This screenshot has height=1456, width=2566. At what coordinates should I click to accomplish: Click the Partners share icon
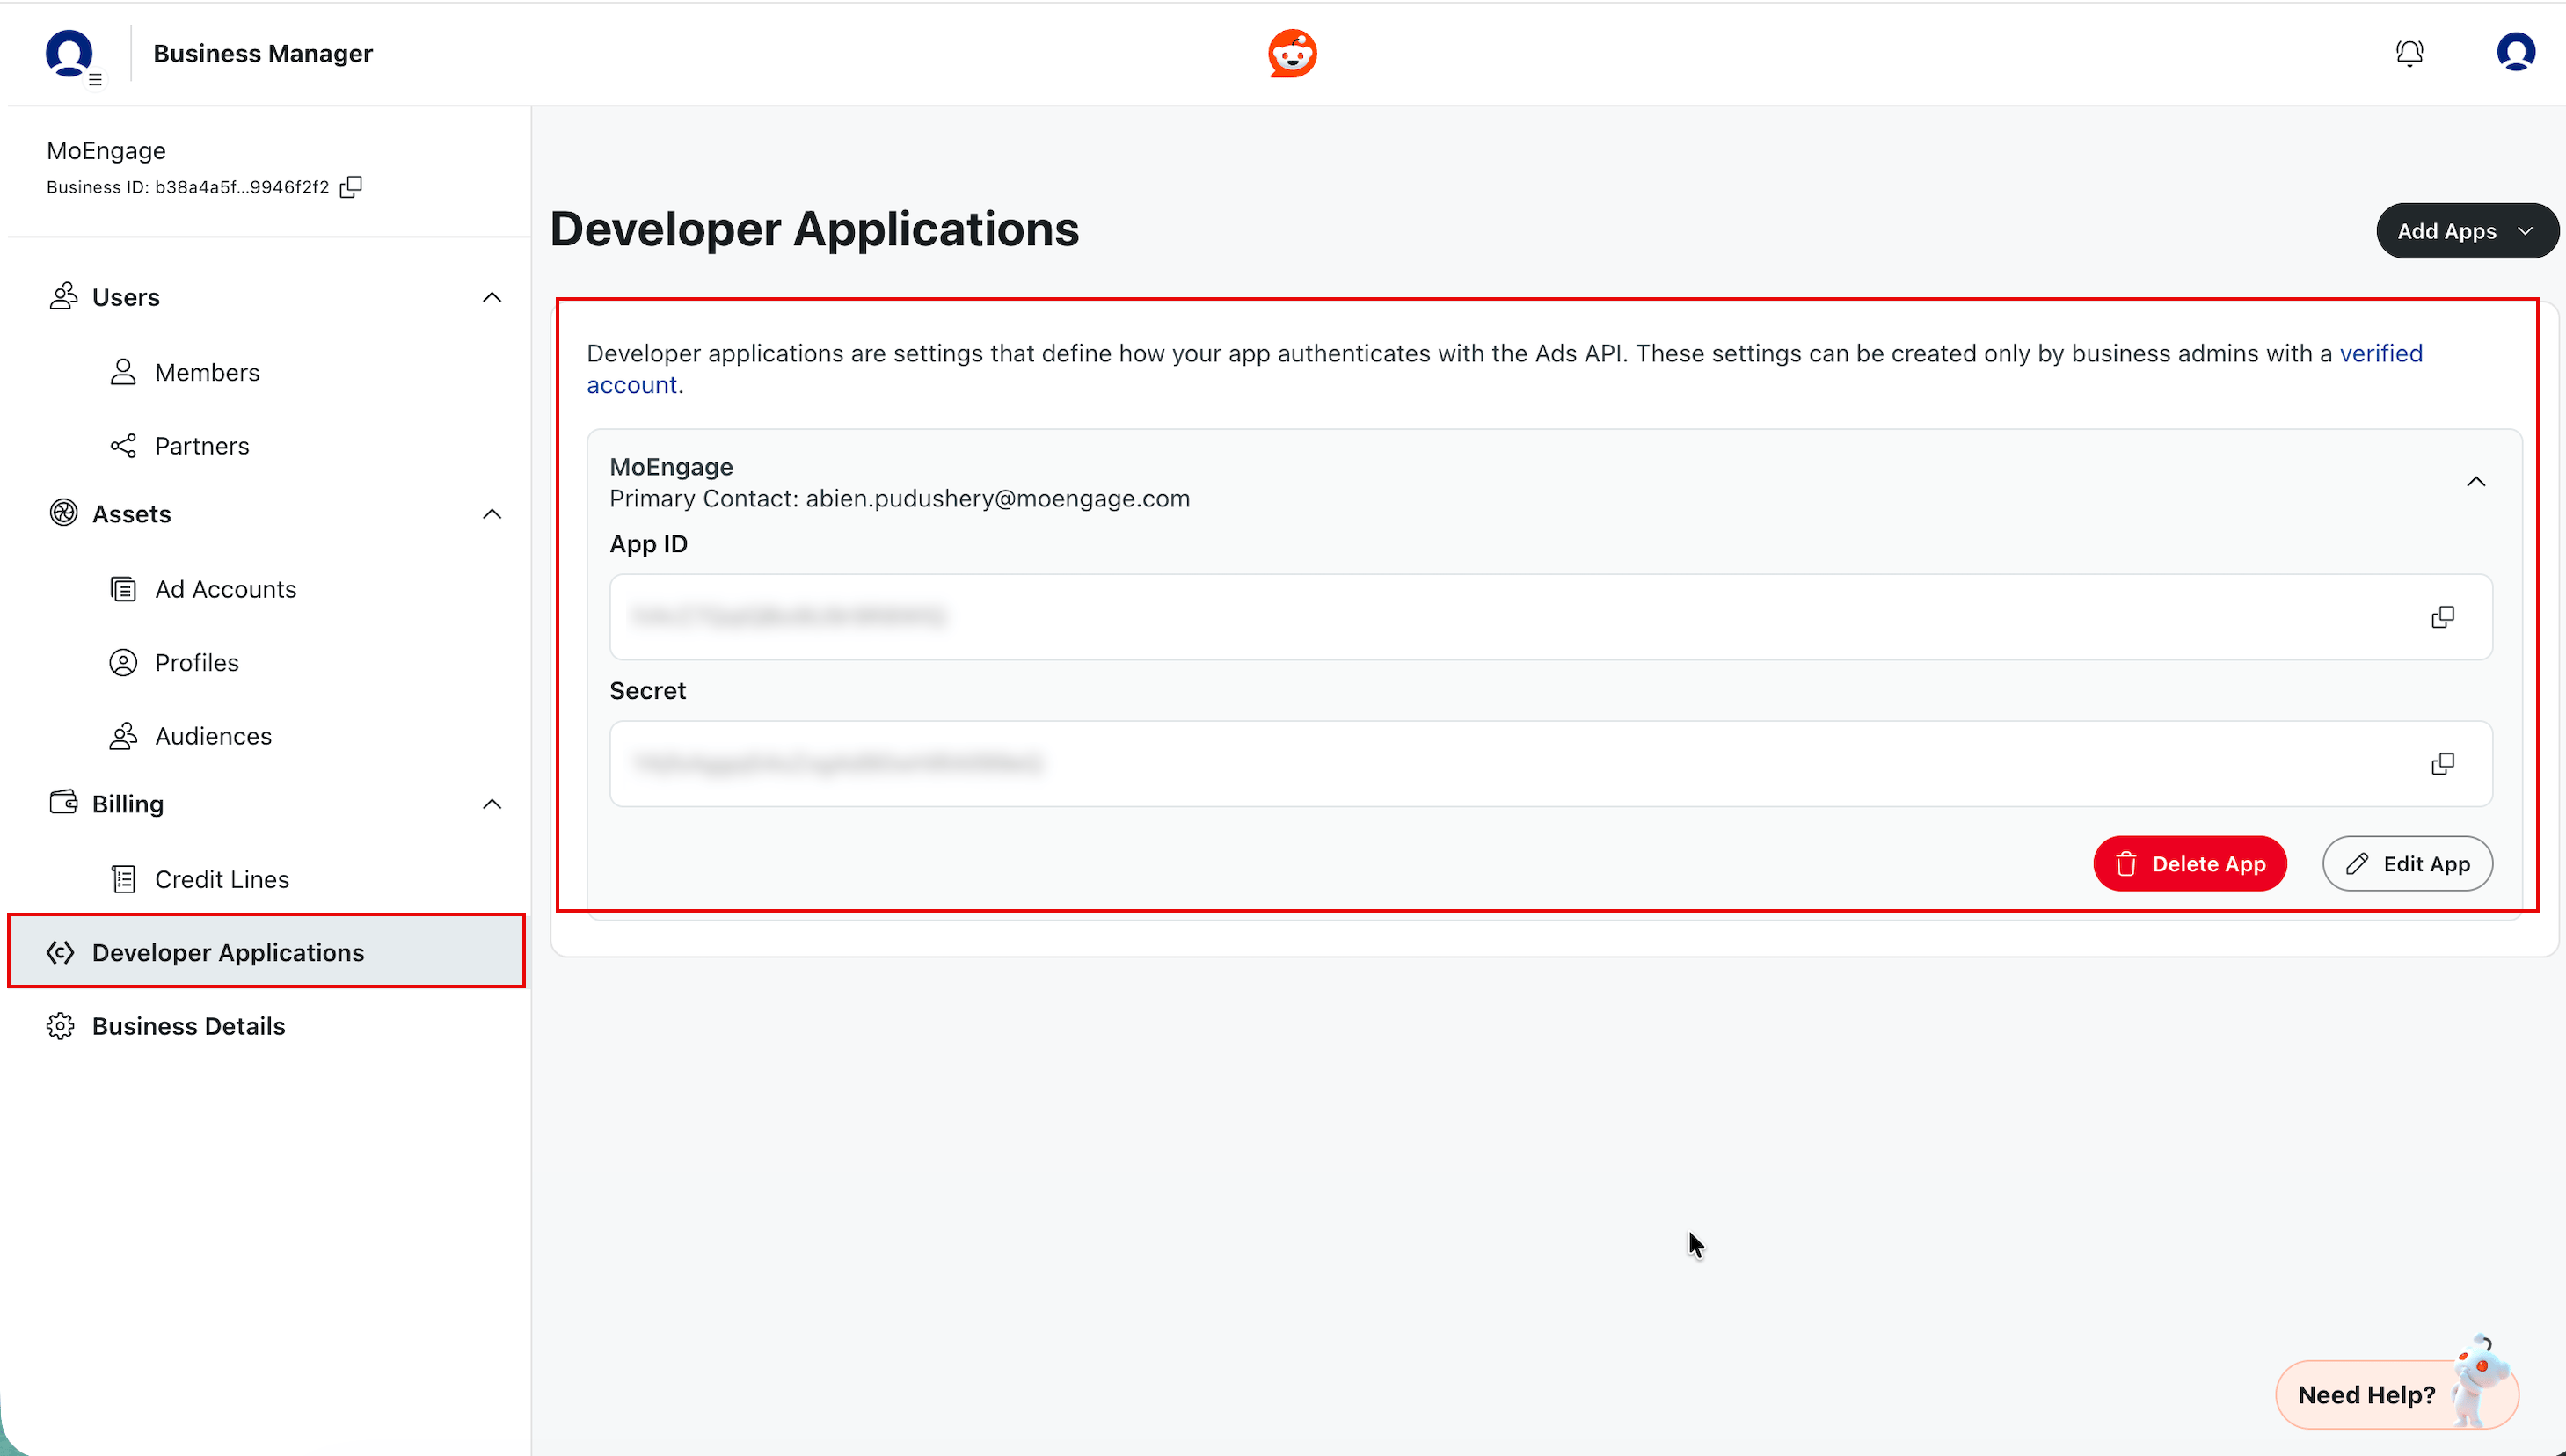[x=123, y=445]
